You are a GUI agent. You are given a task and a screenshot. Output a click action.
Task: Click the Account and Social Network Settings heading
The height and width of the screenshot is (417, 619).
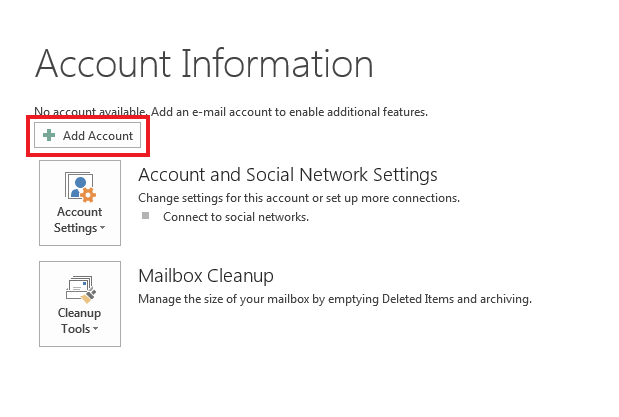[288, 175]
